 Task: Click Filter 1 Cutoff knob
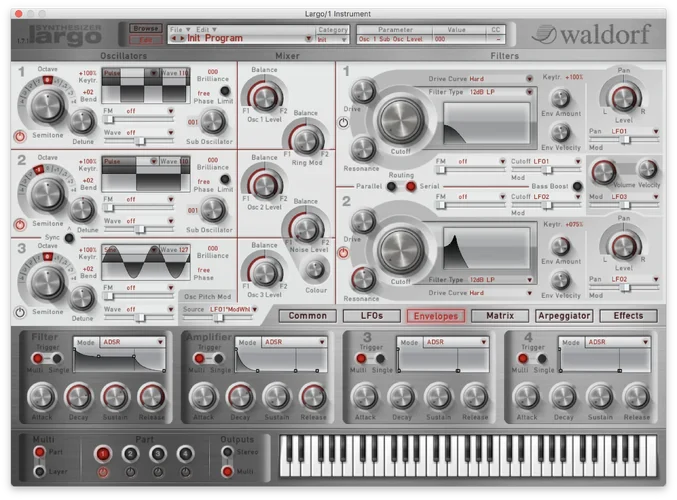tap(401, 121)
